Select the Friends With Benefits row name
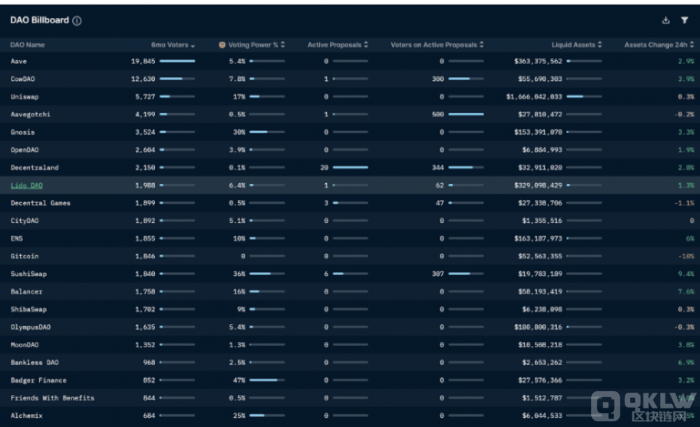Screen dimensions: 700x427 pos(53,398)
